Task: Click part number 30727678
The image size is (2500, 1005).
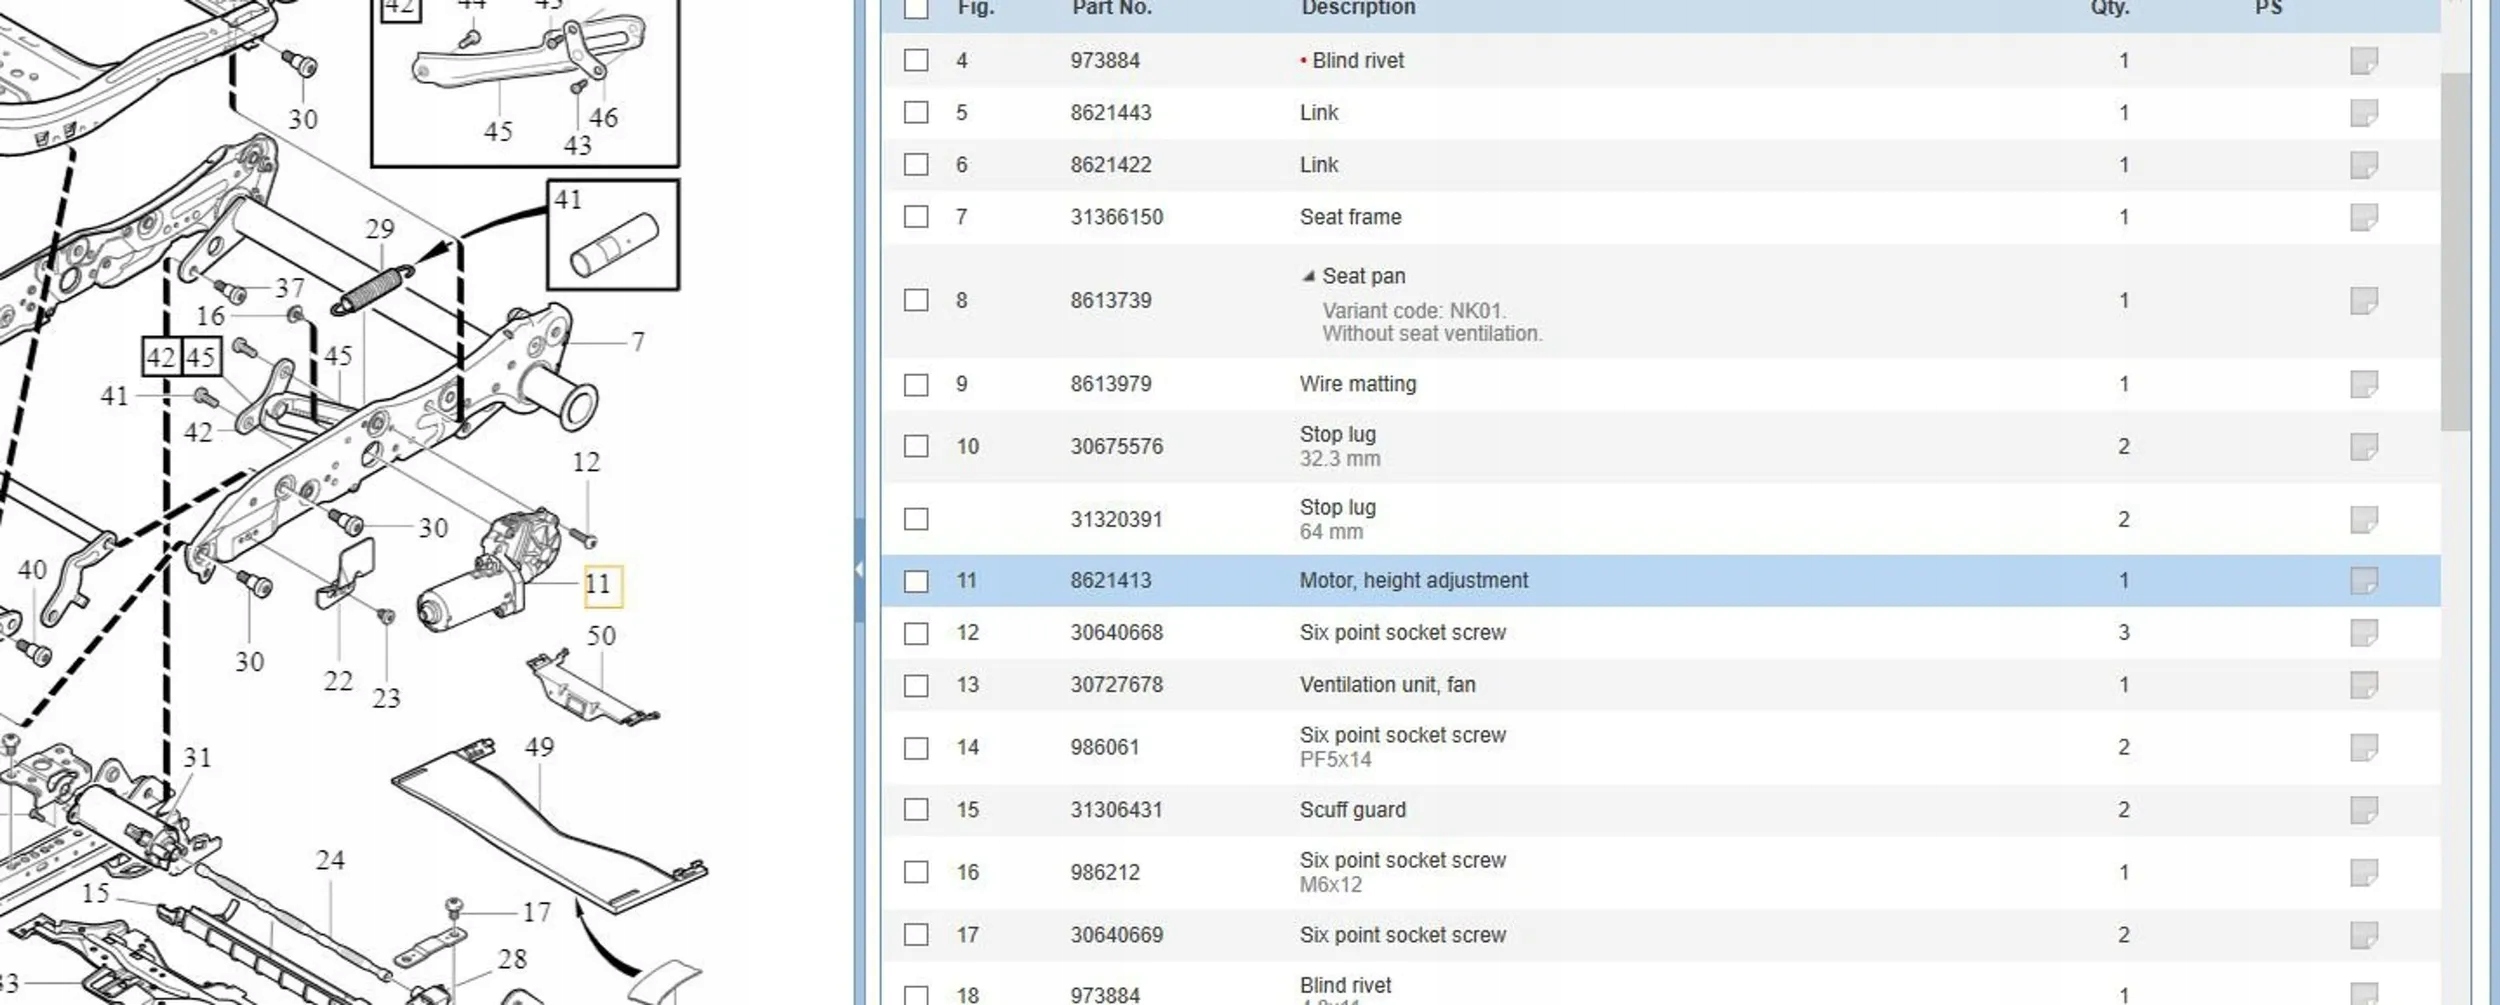Action: [x=1116, y=685]
